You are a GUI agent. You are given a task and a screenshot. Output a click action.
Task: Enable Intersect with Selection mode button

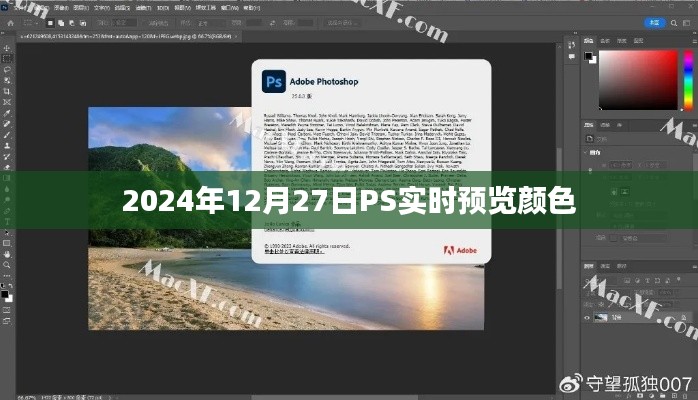tap(83, 23)
